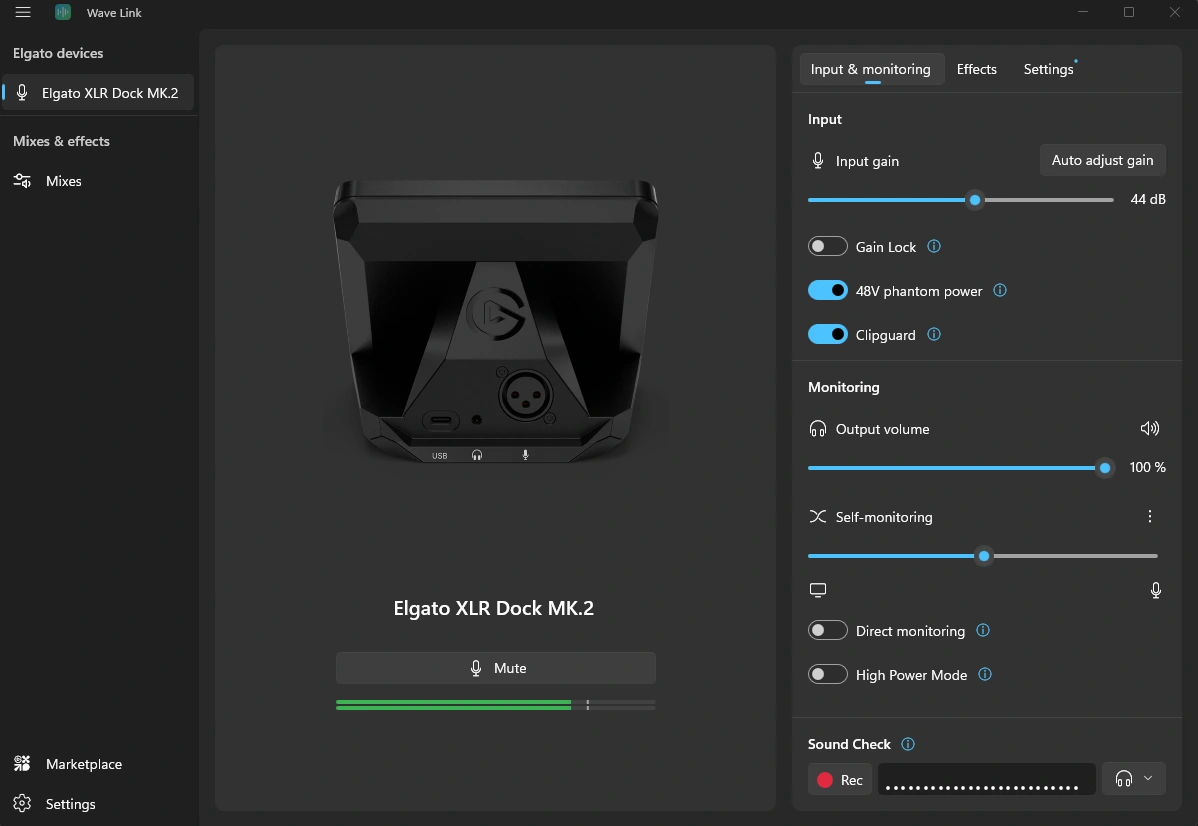Click the Sound Check info icon

(x=908, y=744)
